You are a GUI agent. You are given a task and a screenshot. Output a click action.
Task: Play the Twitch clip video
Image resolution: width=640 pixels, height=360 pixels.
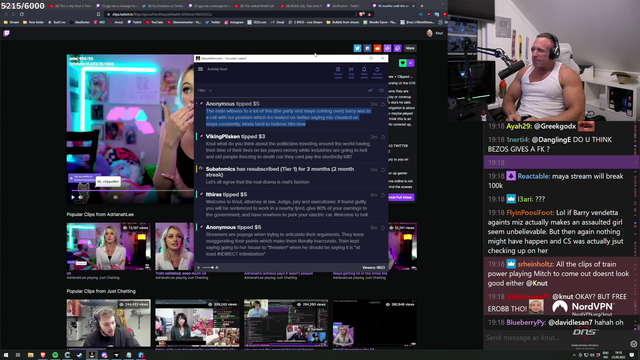pyautogui.click(x=73, y=197)
